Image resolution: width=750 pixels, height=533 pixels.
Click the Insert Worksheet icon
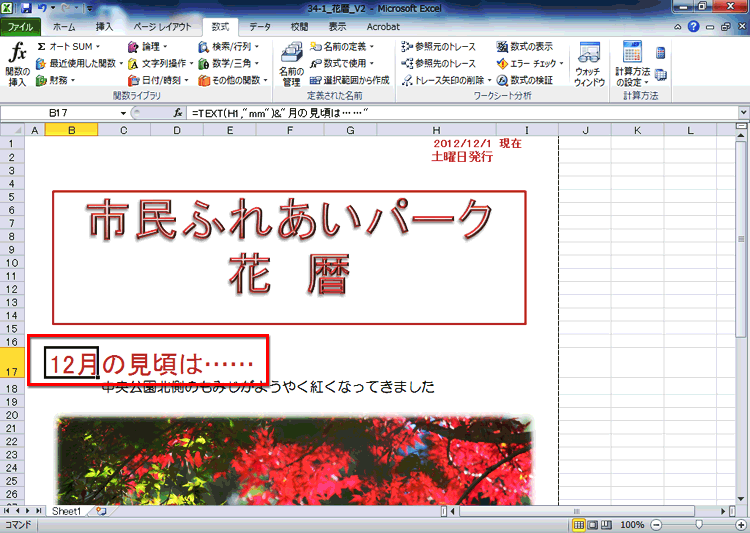tap(101, 511)
